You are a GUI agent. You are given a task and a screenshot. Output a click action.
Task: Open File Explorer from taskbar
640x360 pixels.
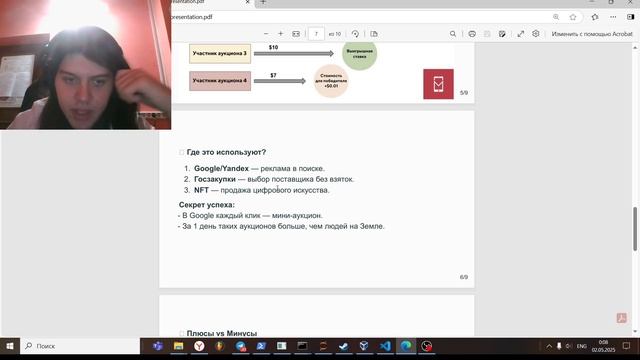click(x=178, y=346)
